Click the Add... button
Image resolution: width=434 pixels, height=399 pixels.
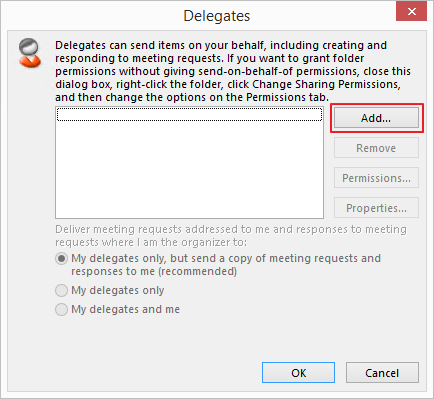coord(376,118)
